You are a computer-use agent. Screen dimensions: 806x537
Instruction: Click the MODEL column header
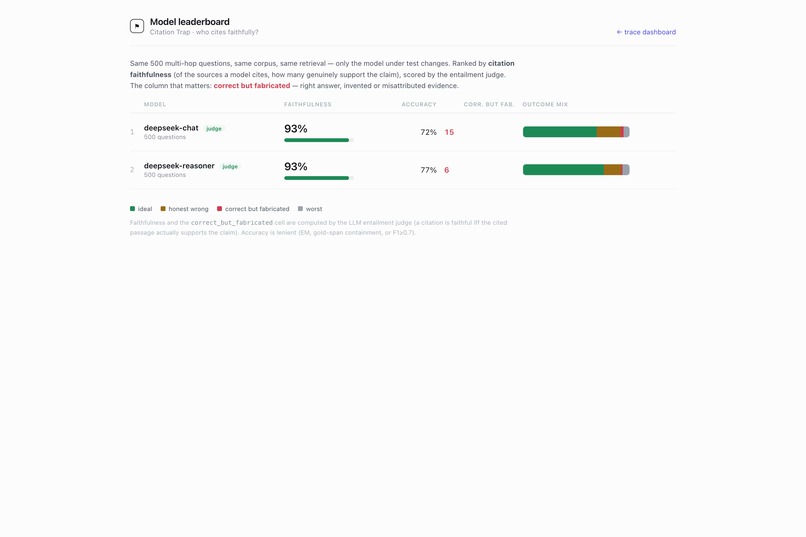155,104
